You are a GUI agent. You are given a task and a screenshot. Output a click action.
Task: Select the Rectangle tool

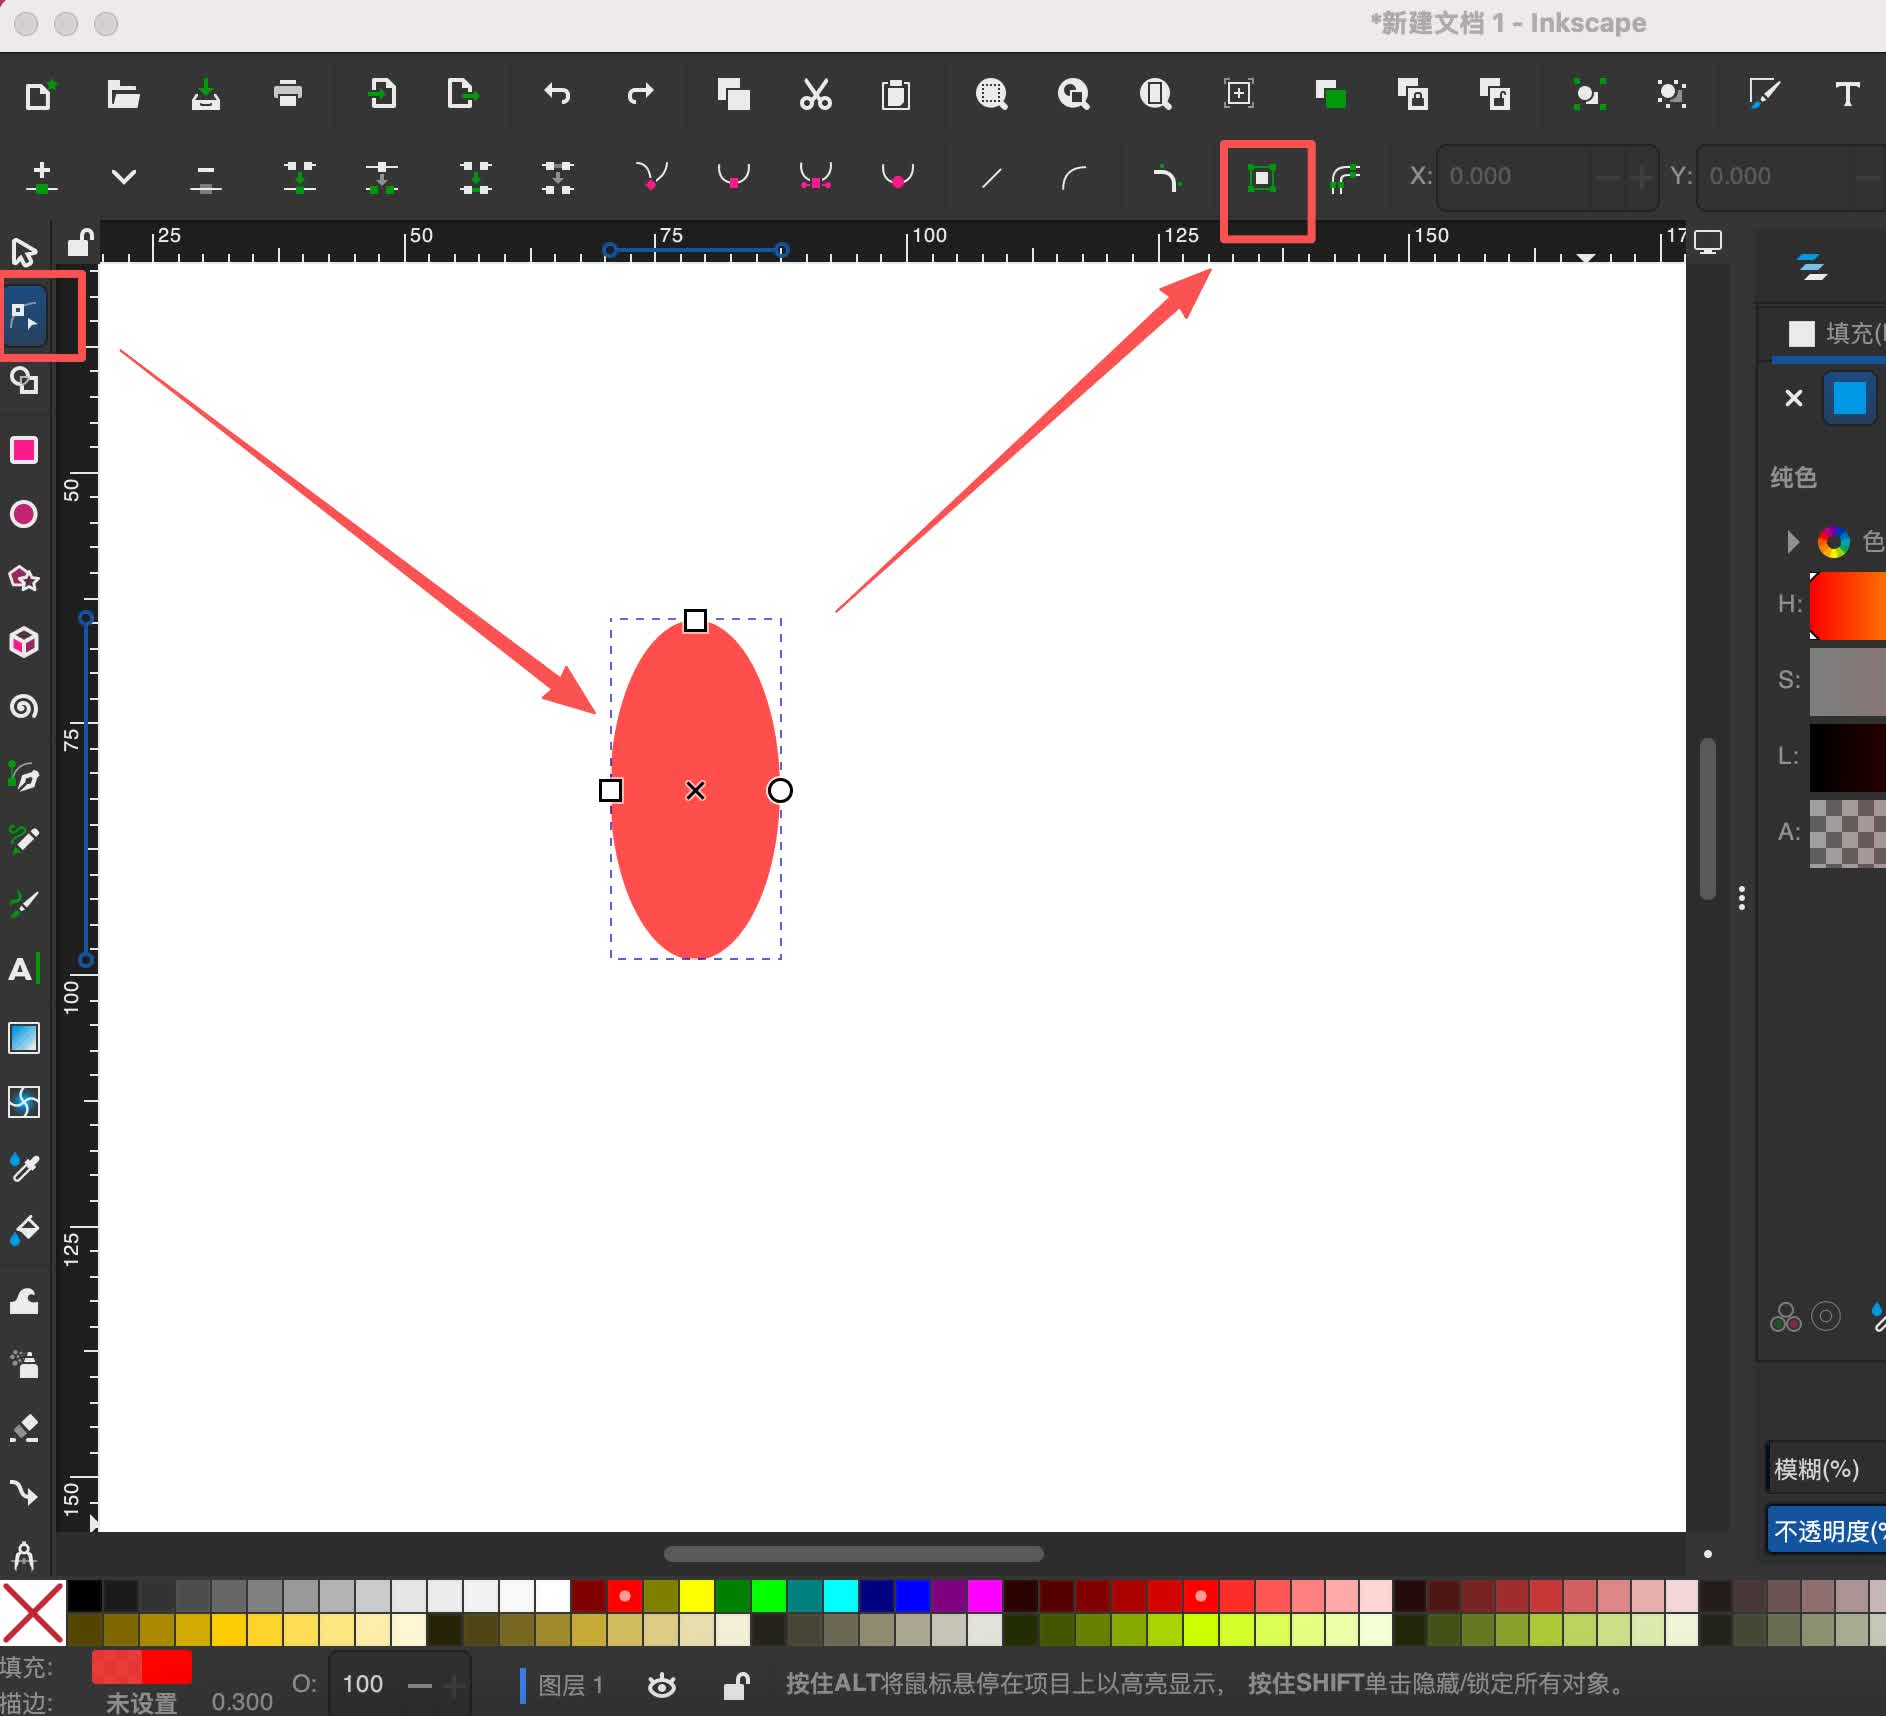point(24,451)
